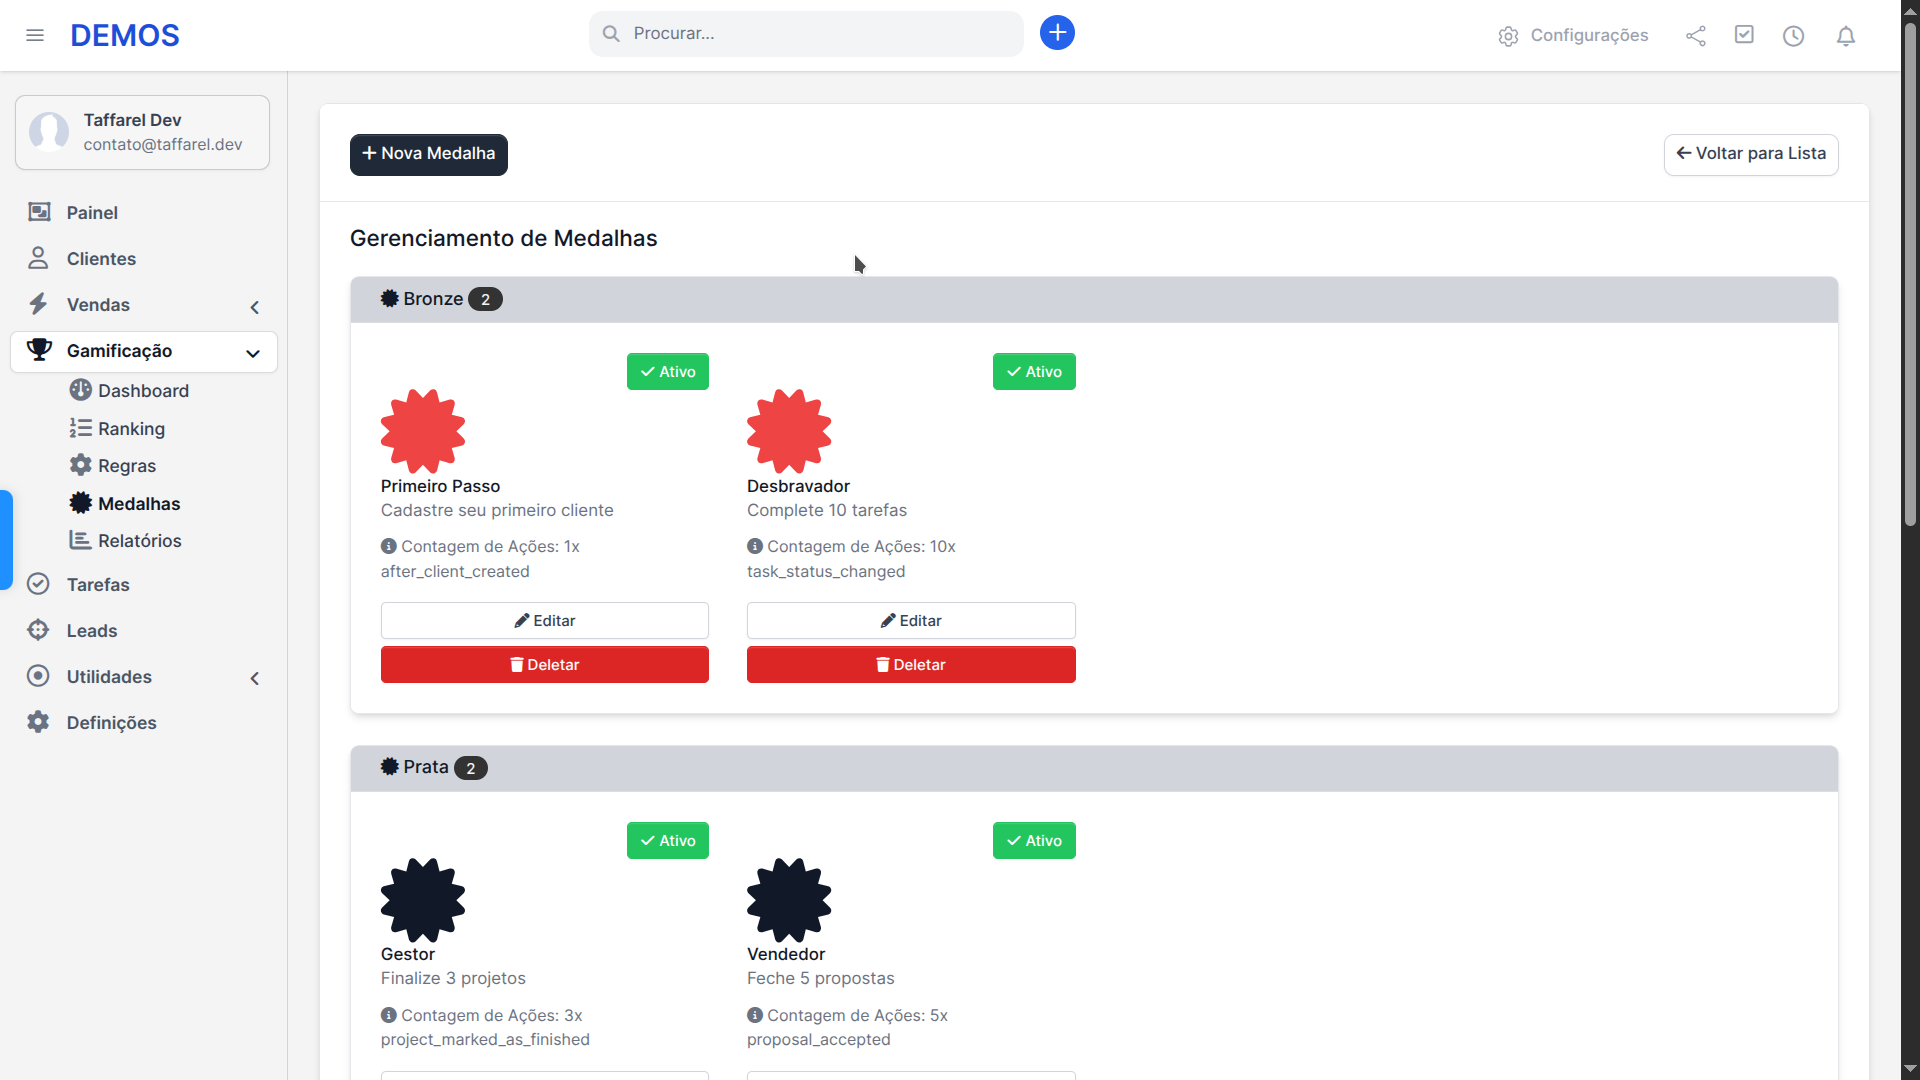Expand the Utilidades section chevron
Viewport: 1920px width, 1080px height.
click(x=254, y=678)
